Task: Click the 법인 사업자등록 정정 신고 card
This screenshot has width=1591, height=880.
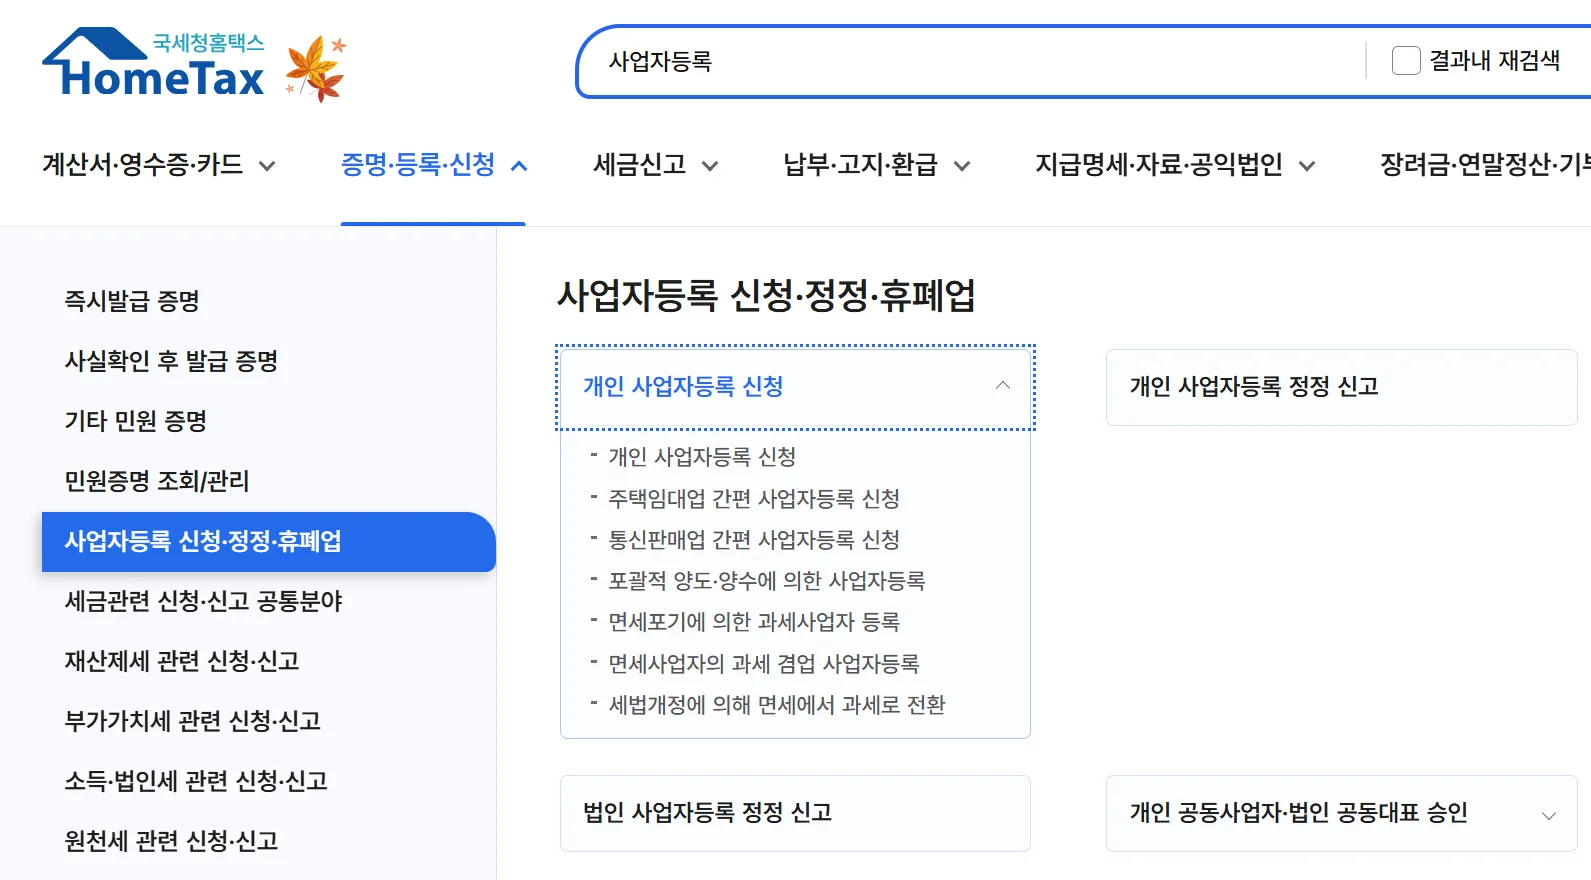Action: [x=794, y=813]
